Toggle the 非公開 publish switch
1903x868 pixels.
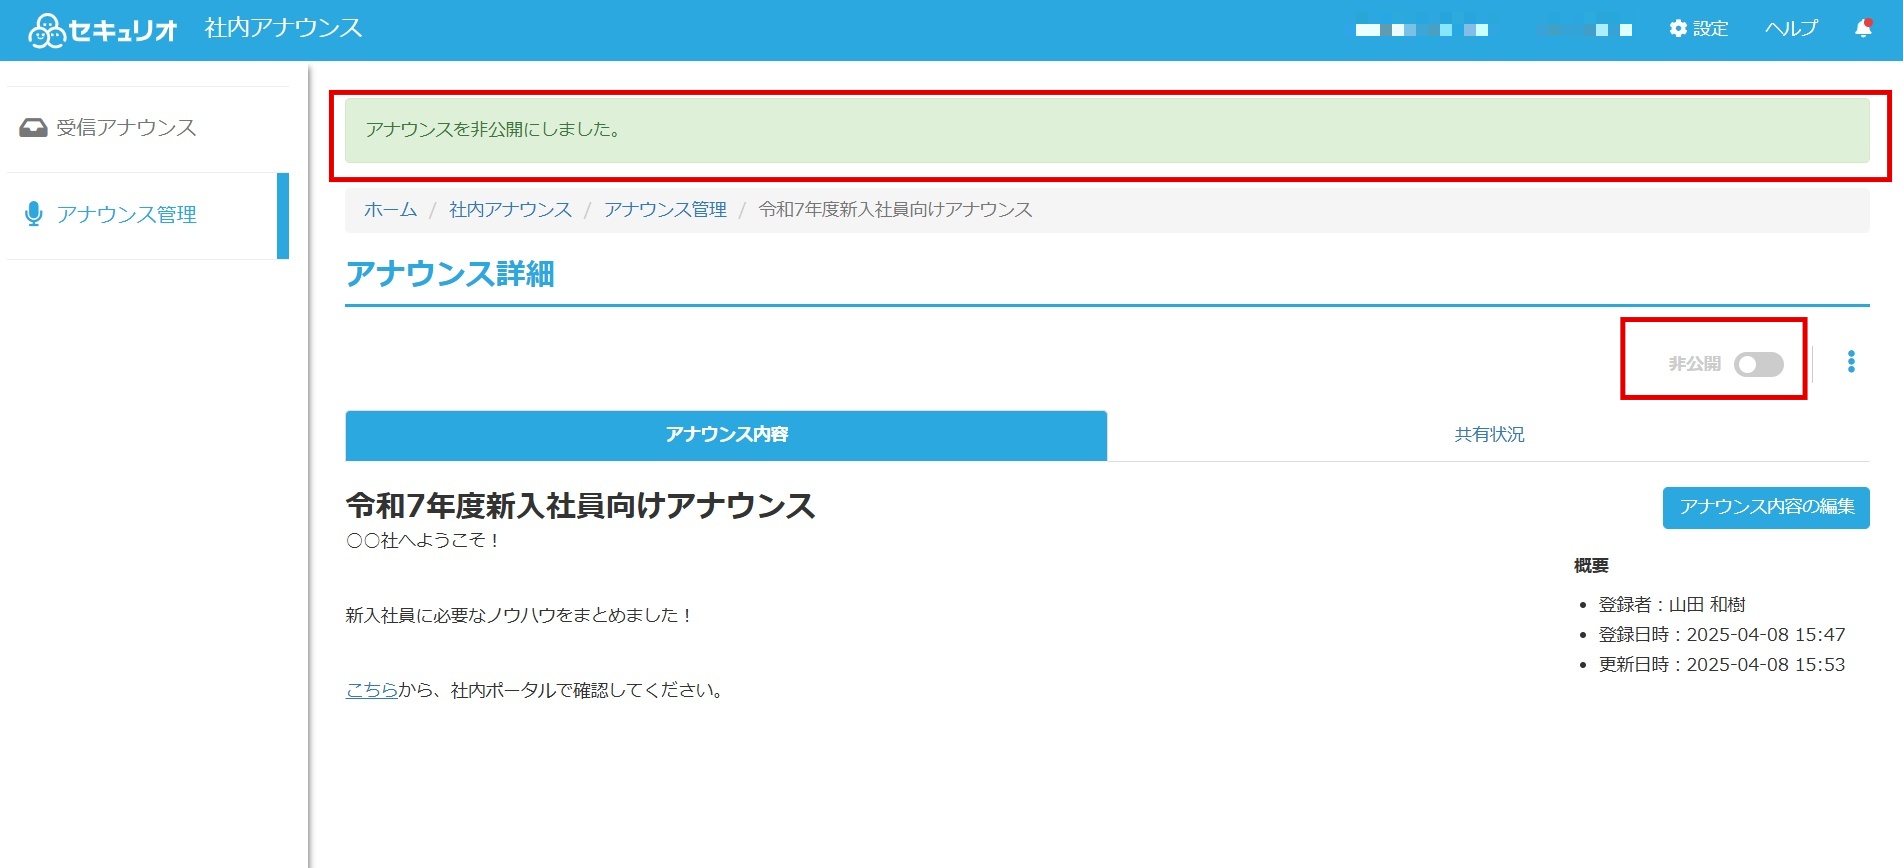pyautogui.click(x=1759, y=364)
